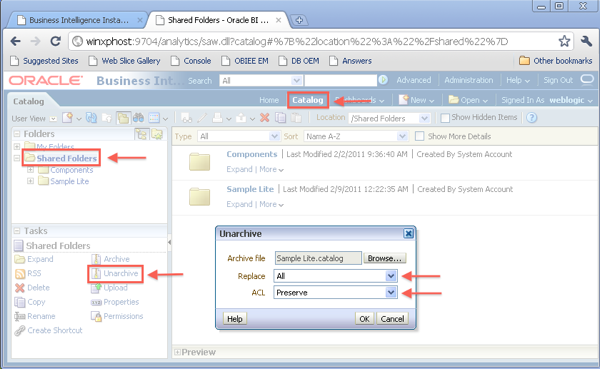
Task: Click the Copy icon in catalog toolbar
Action: point(280,118)
